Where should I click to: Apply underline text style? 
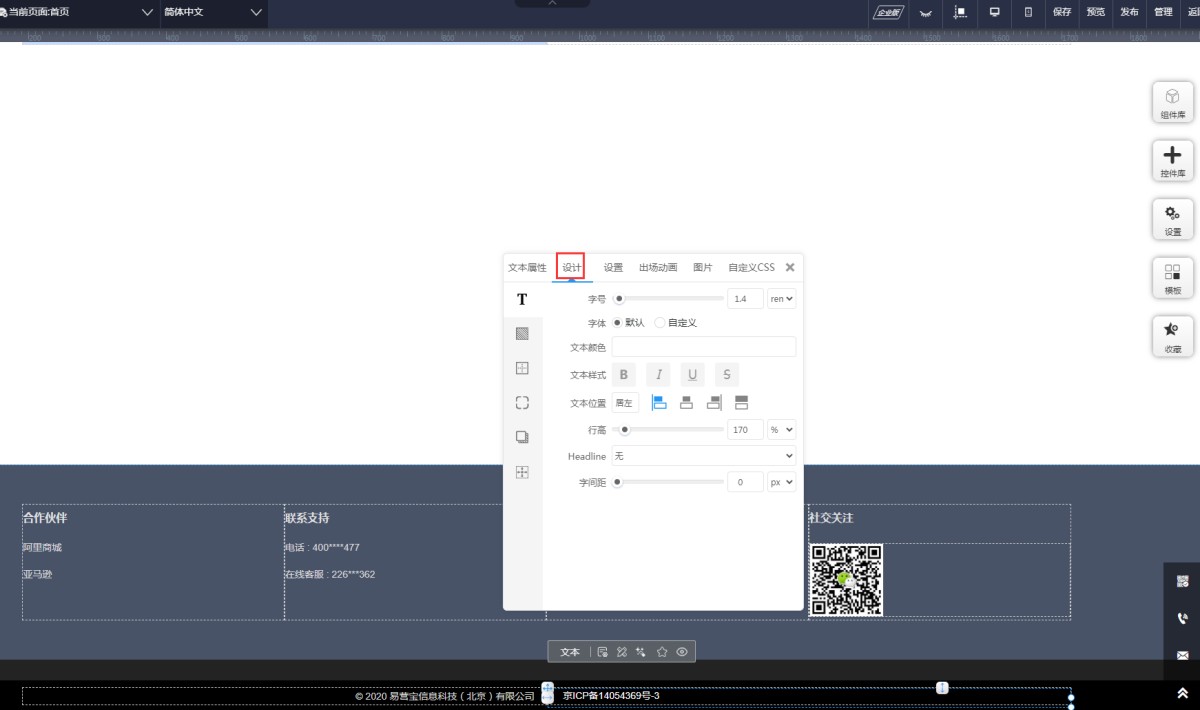tap(692, 375)
